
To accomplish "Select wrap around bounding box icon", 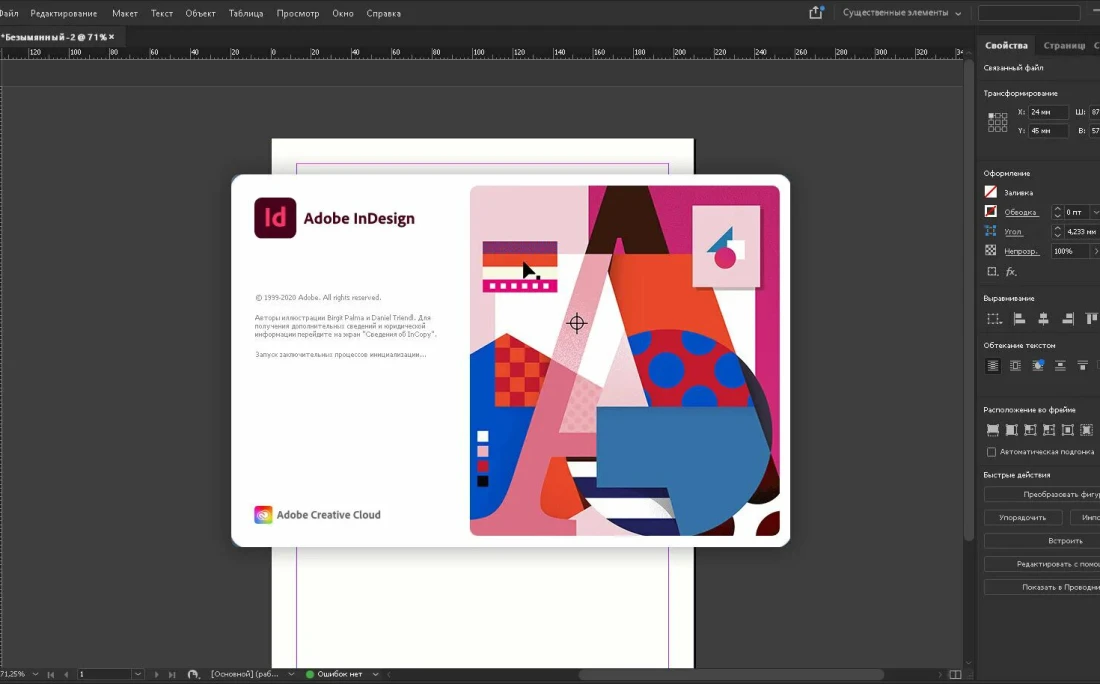I will pos(1015,366).
